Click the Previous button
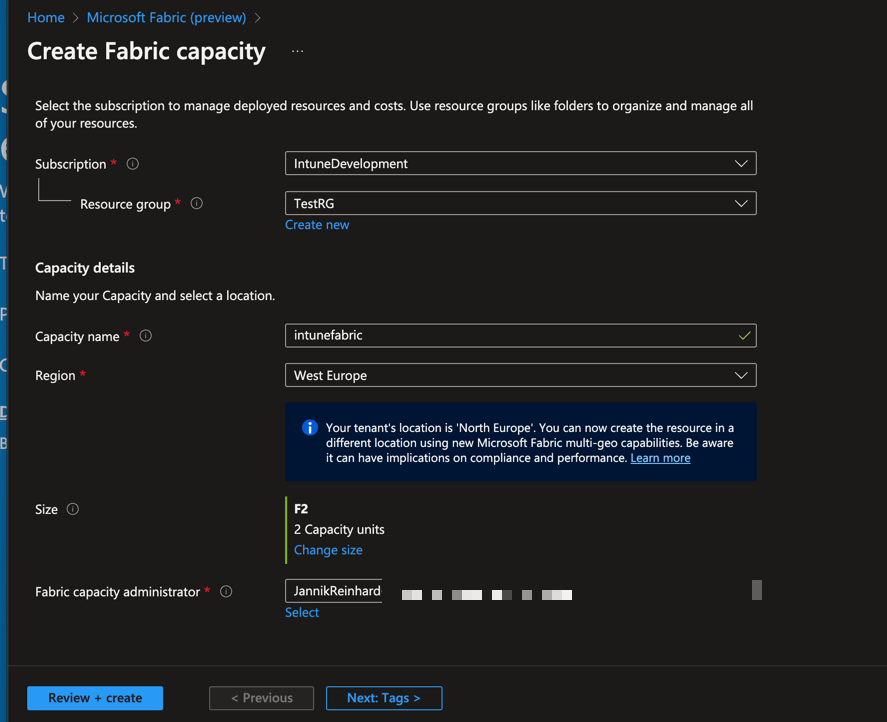Viewport: 887px width, 722px height. coord(261,698)
